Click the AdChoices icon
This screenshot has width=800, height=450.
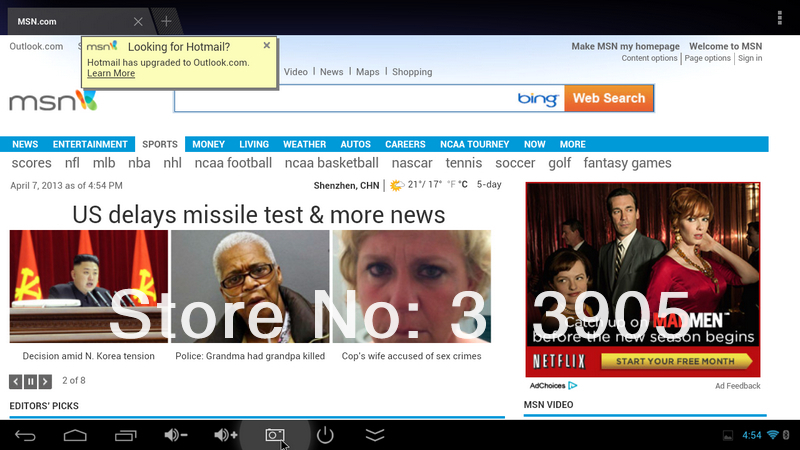pos(572,386)
